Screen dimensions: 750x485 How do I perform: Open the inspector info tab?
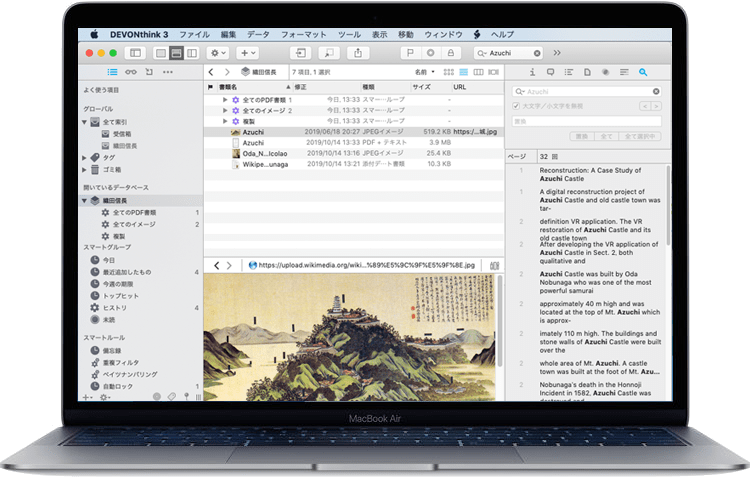point(532,72)
